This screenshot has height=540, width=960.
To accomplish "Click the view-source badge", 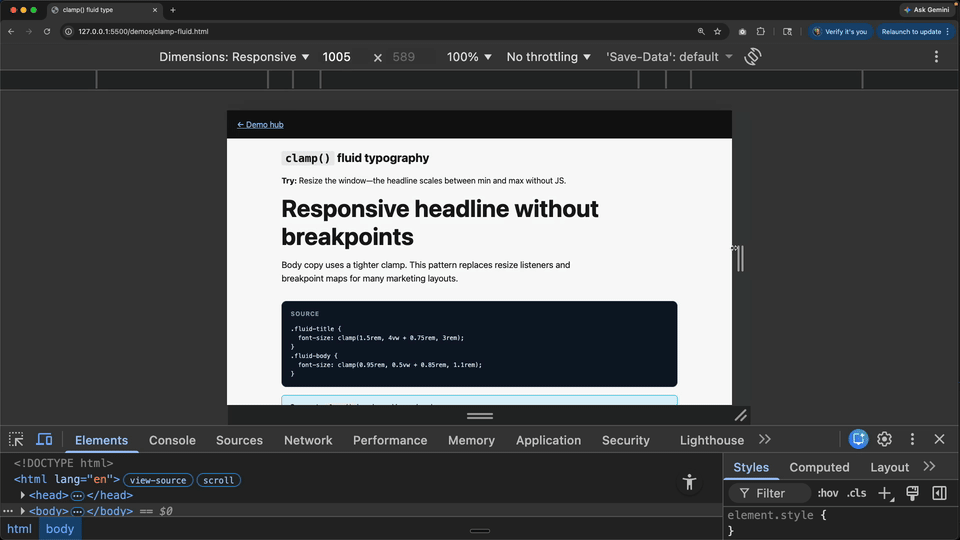I will pyautogui.click(x=158, y=480).
